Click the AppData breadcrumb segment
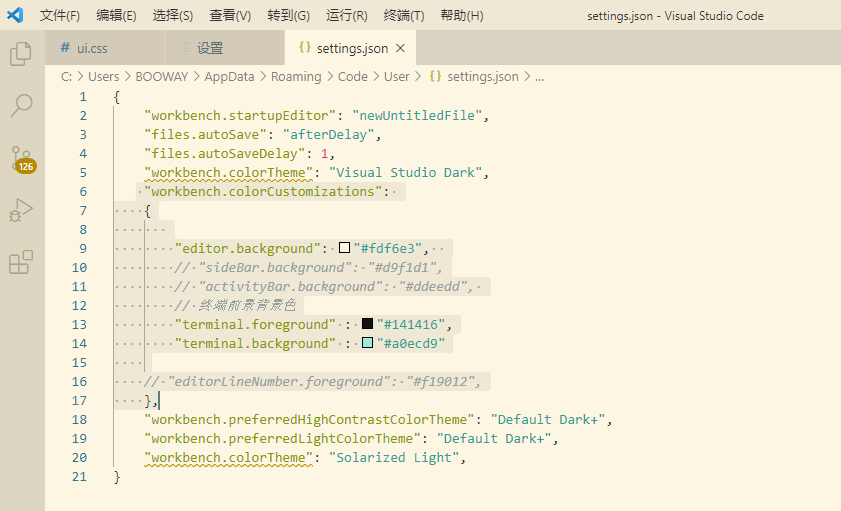The width and height of the screenshot is (841, 511). [230, 77]
